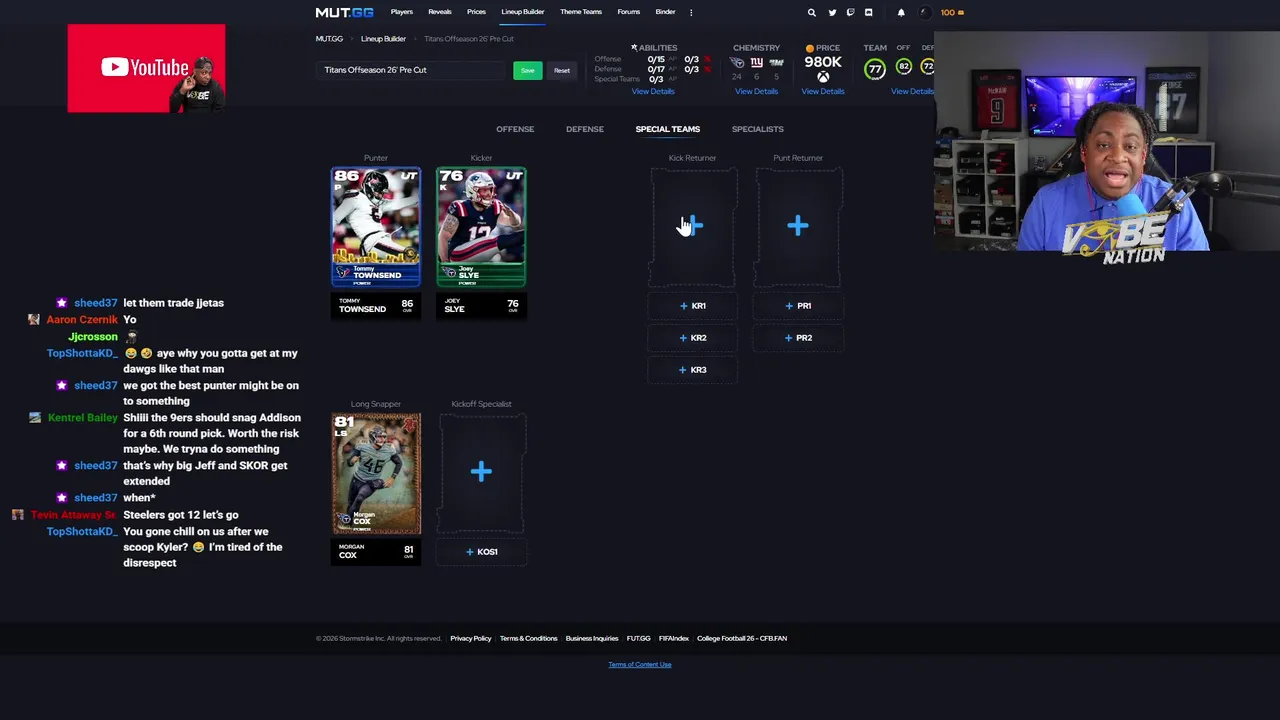Open College Football 26 CFB.FAN link
Screen dimensions: 1280x720
(742, 638)
